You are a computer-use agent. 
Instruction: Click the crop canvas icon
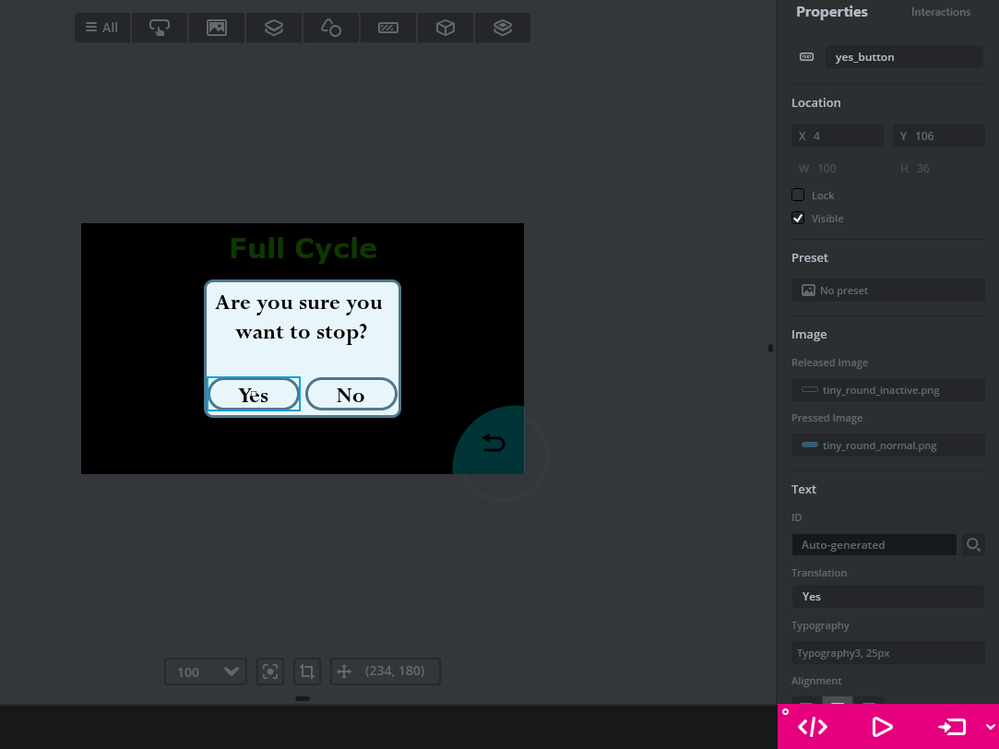[307, 671]
